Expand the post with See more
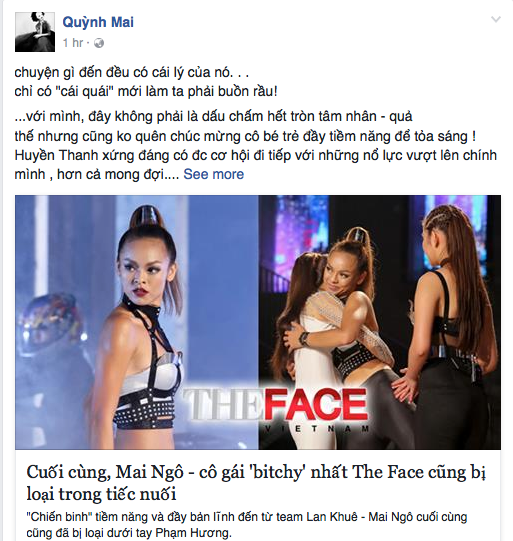This screenshot has height=541, width=513. [x=214, y=174]
